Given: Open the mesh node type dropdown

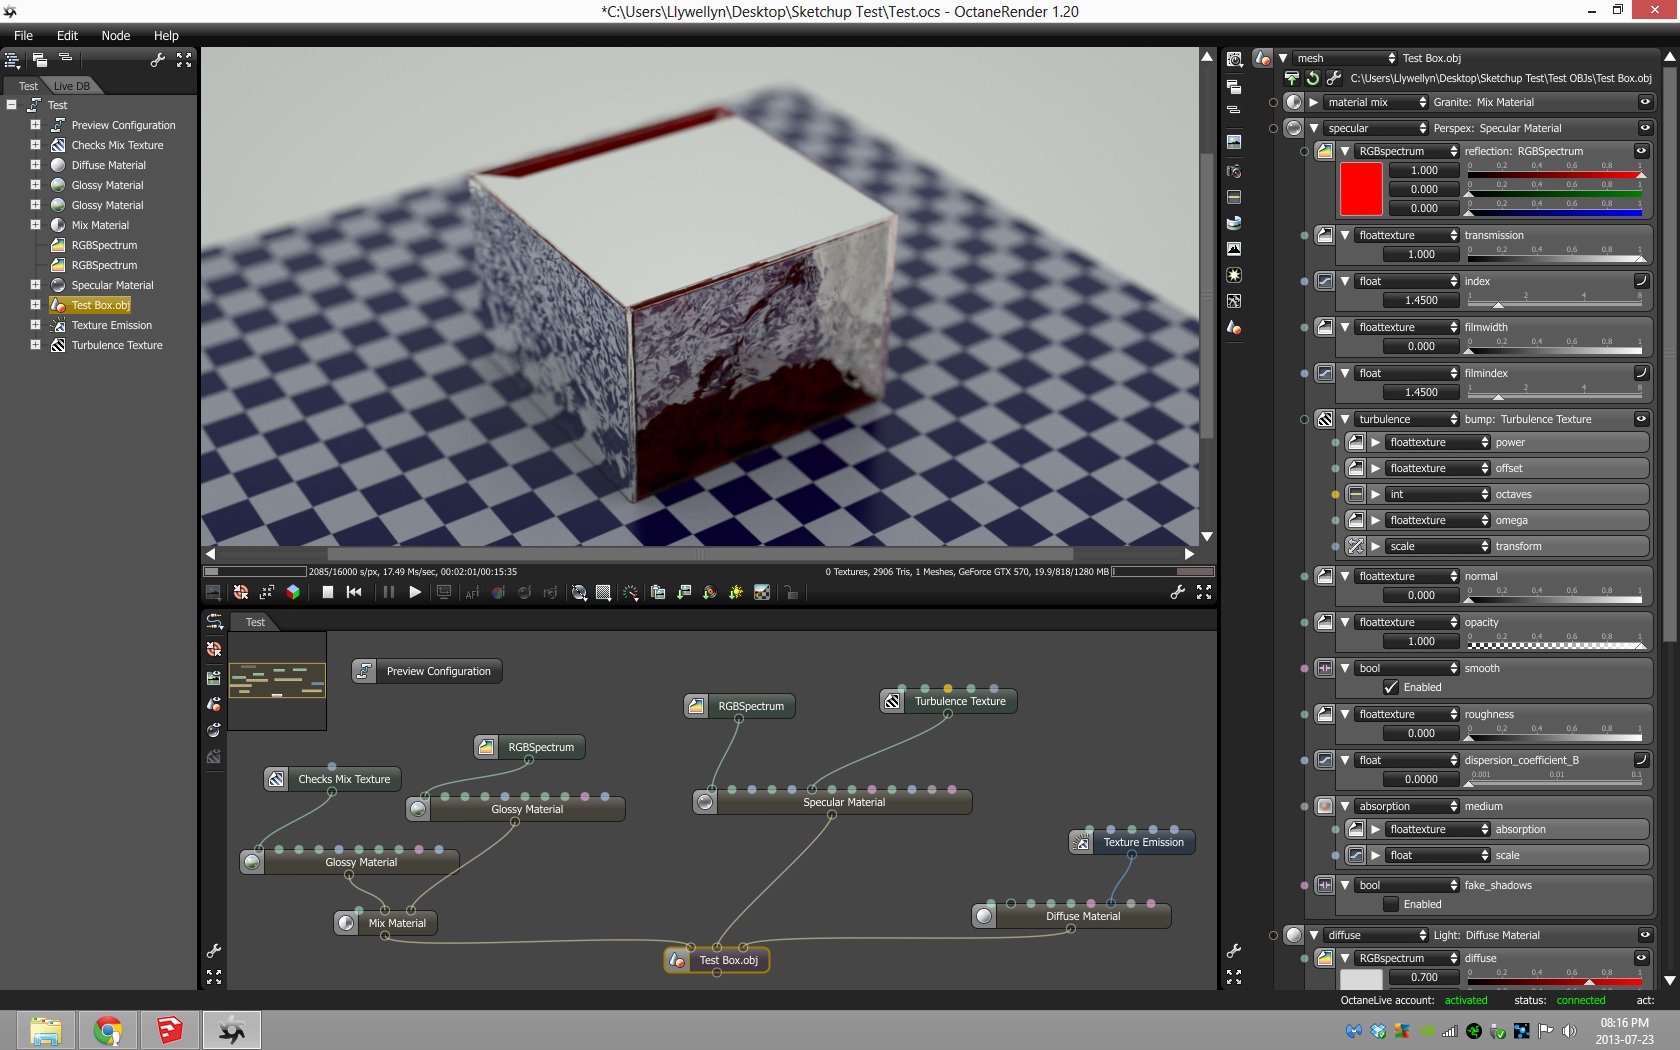Looking at the screenshot, I should 1346,58.
